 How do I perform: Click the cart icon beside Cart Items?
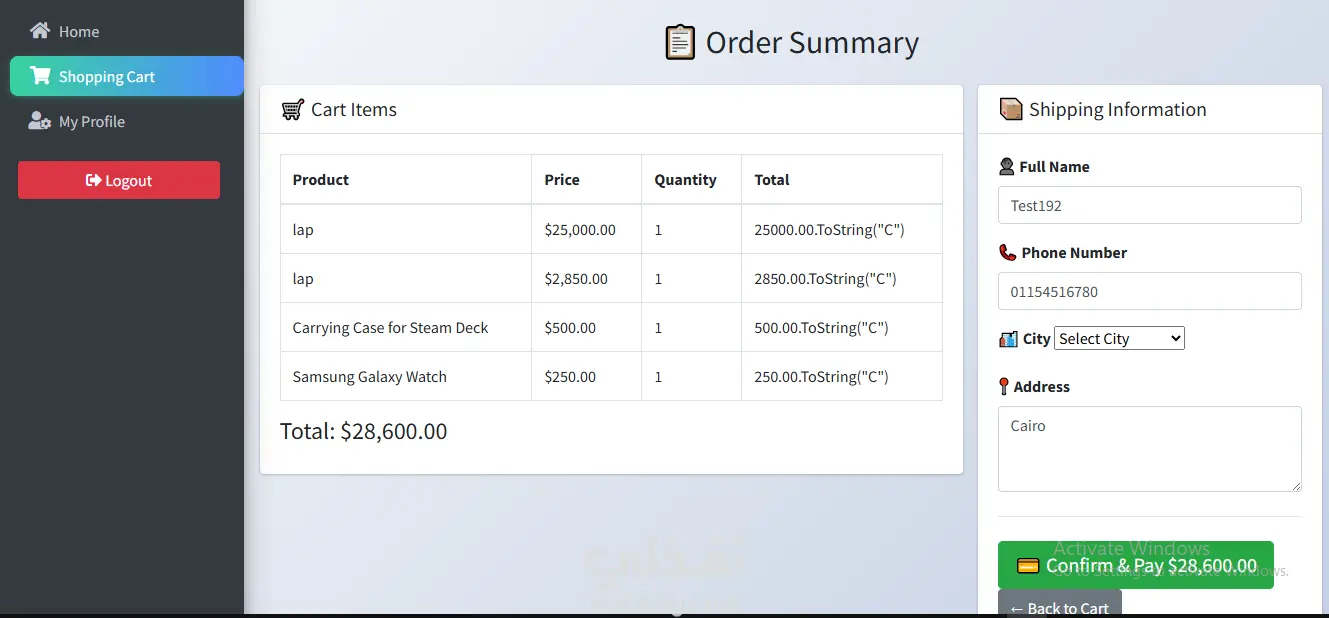pyautogui.click(x=292, y=110)
